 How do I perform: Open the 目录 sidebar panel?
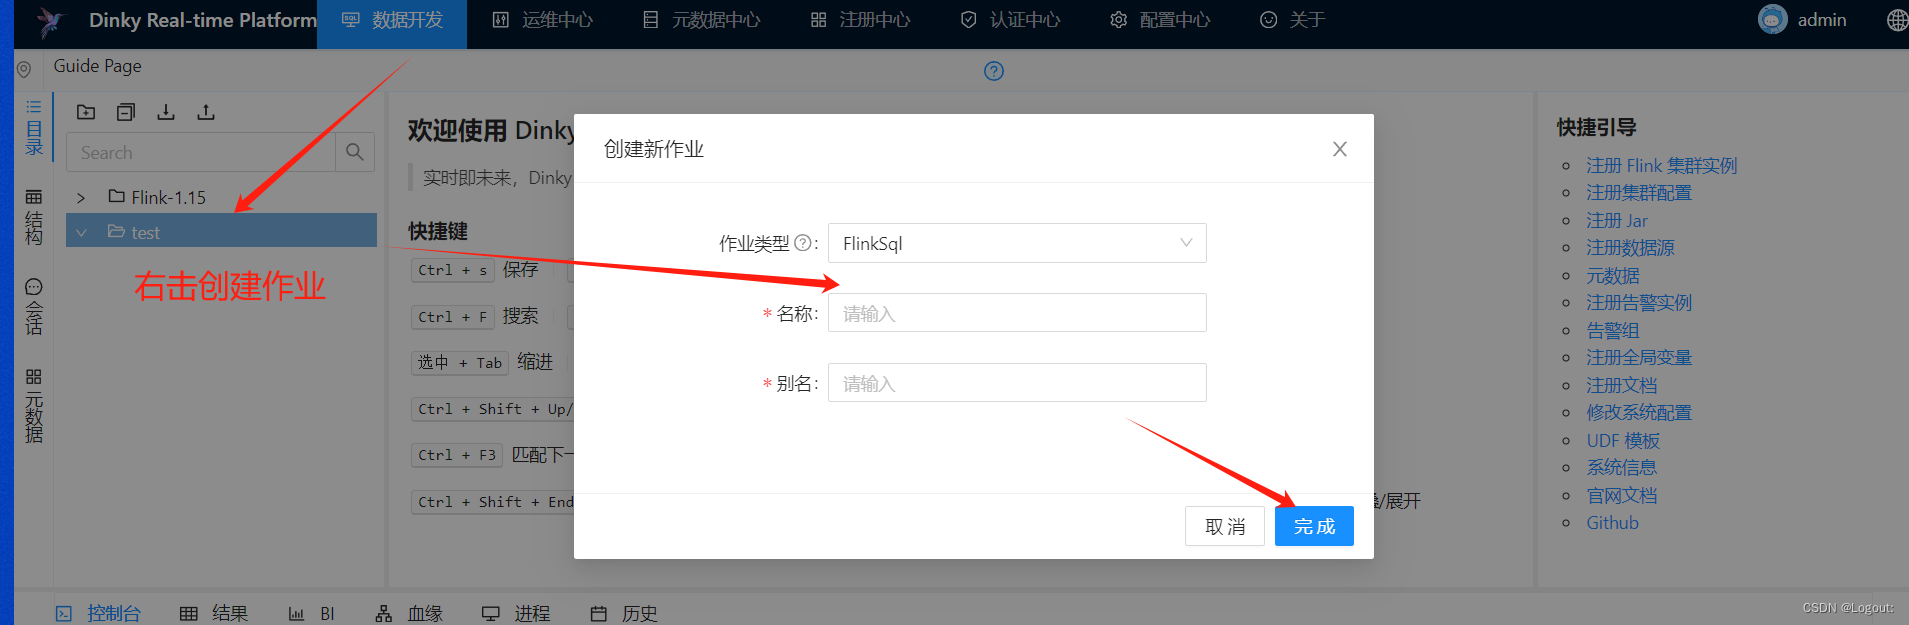(x=34, y=128)
